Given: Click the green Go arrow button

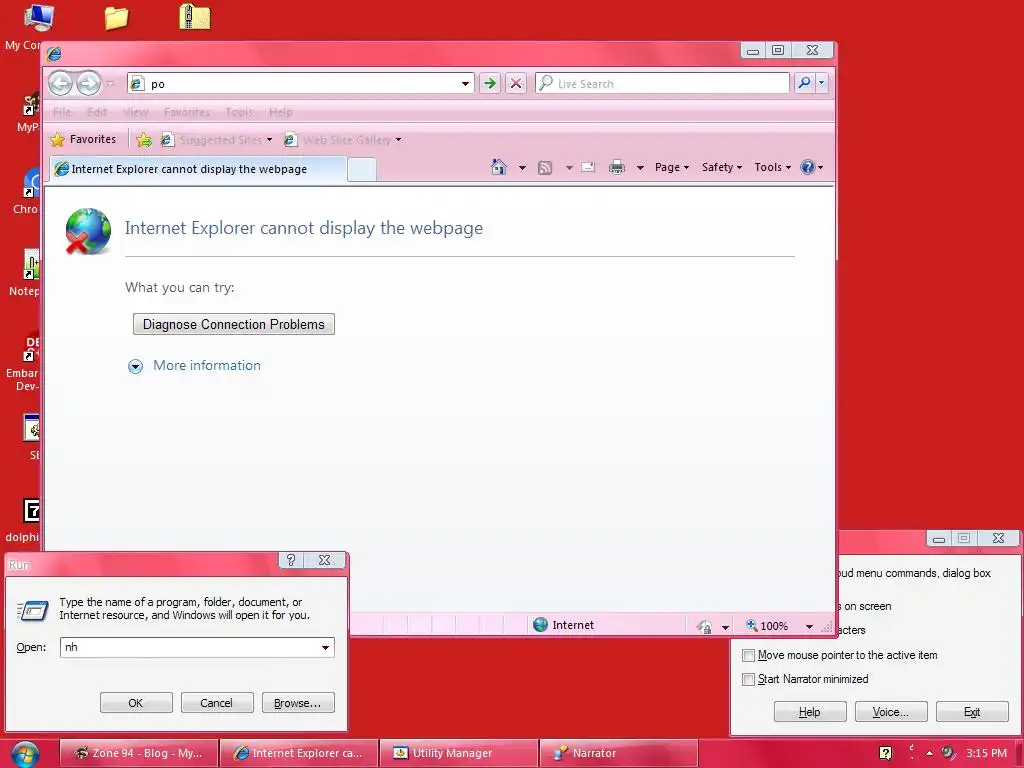Looking at the screenshot, I should [x=490, y=83].
